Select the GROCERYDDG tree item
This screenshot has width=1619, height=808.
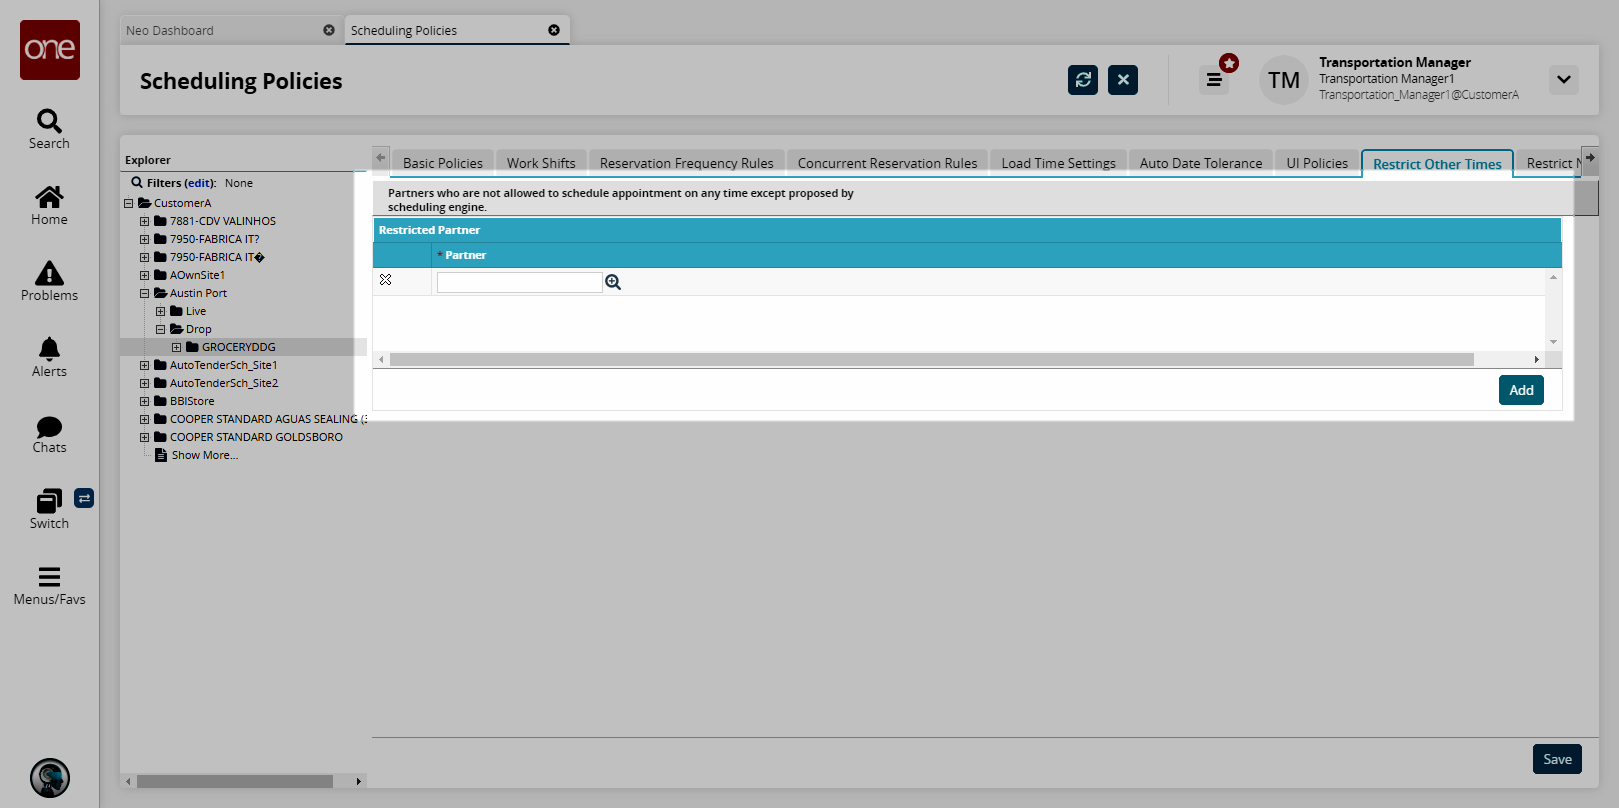(239, 347)
